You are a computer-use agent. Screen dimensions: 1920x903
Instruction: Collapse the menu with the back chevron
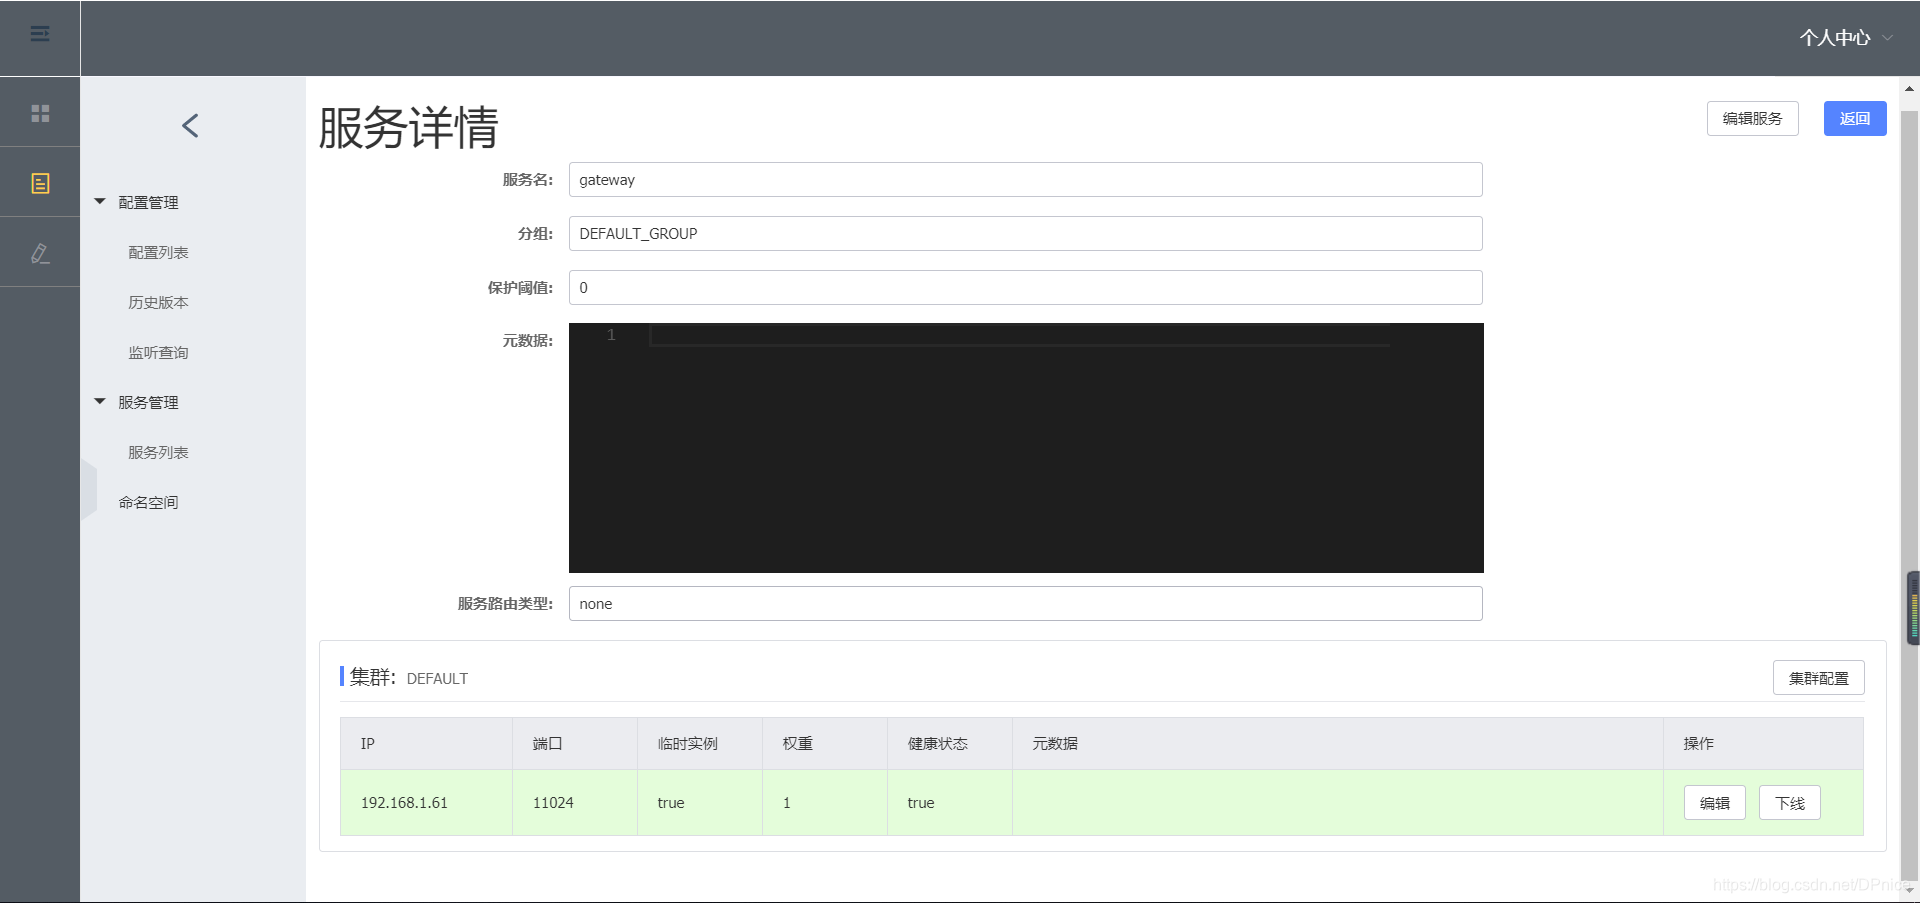191,126
